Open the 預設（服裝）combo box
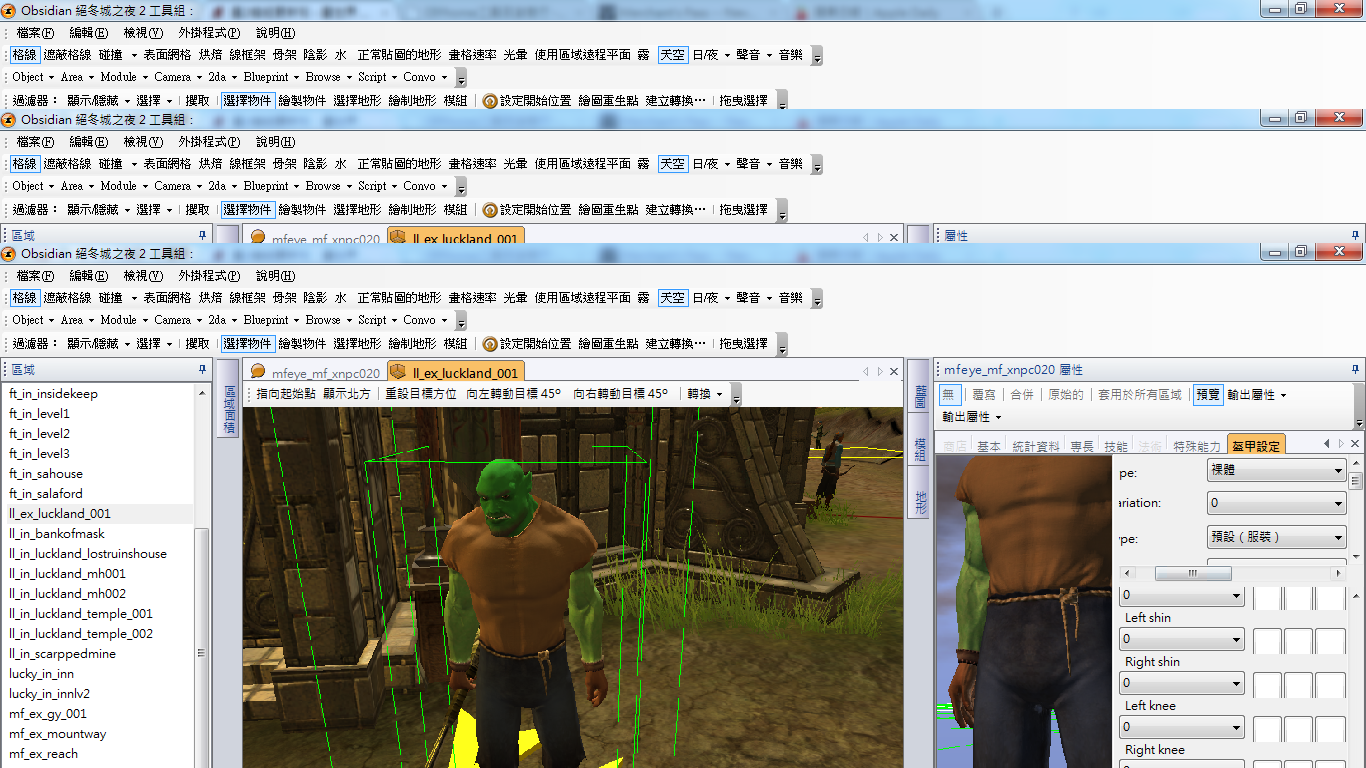The width and height of the screenshot is (1366, 768). [x=1277, y=538]
